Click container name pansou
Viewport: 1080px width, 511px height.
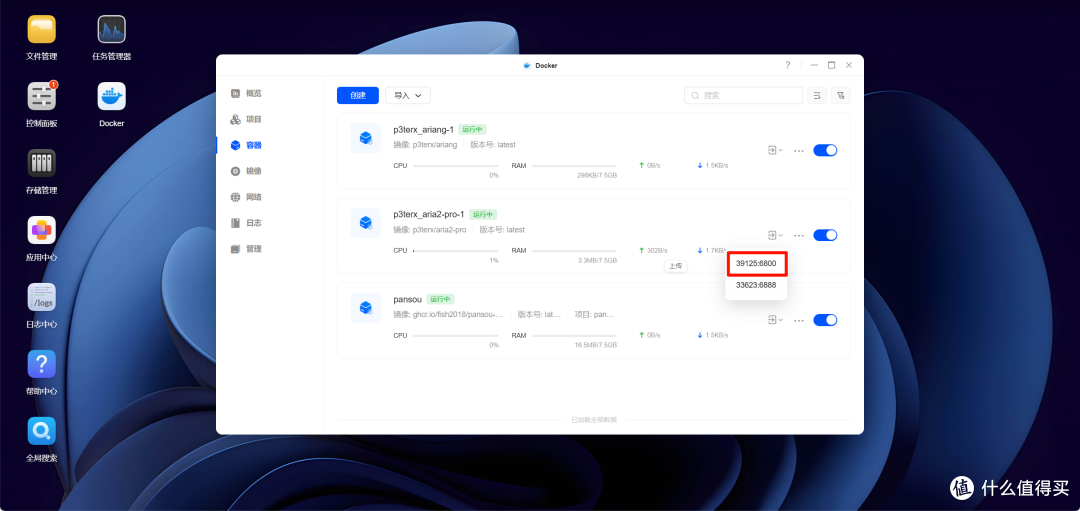click(x=408, y=299)
